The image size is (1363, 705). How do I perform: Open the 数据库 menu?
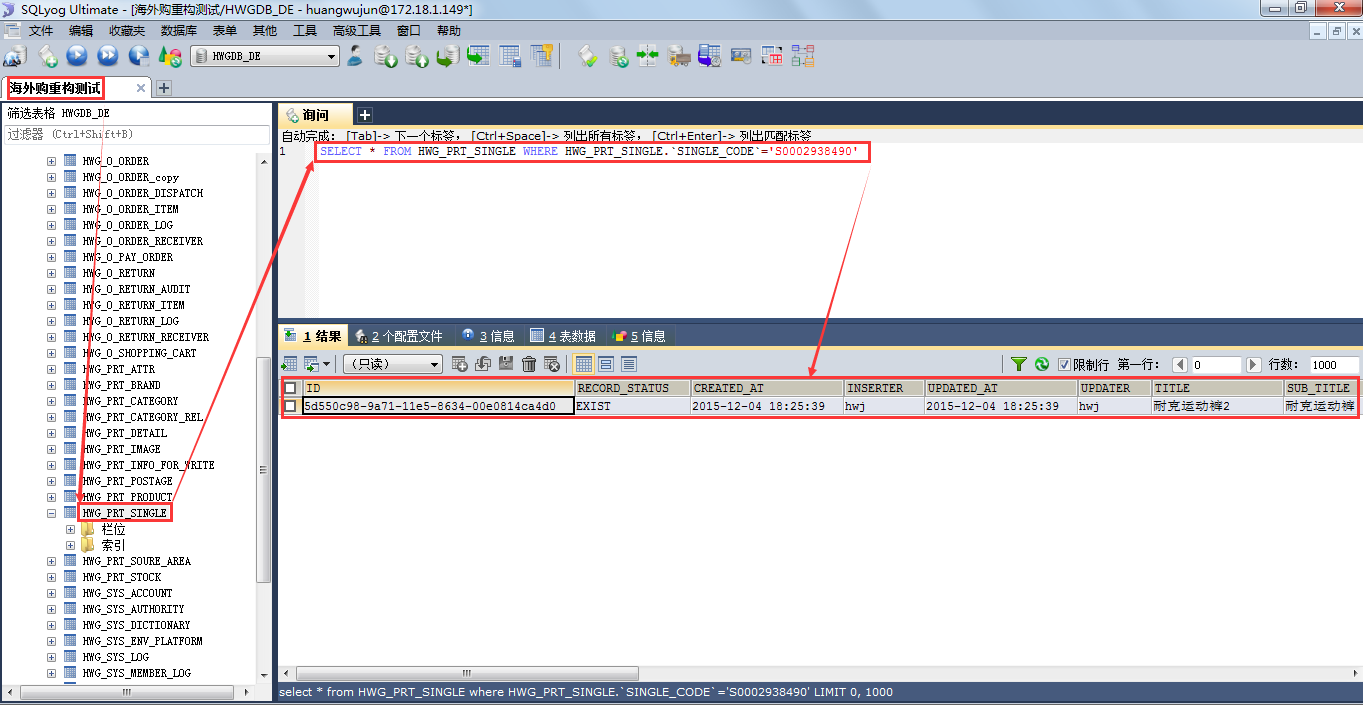[178, 31]
